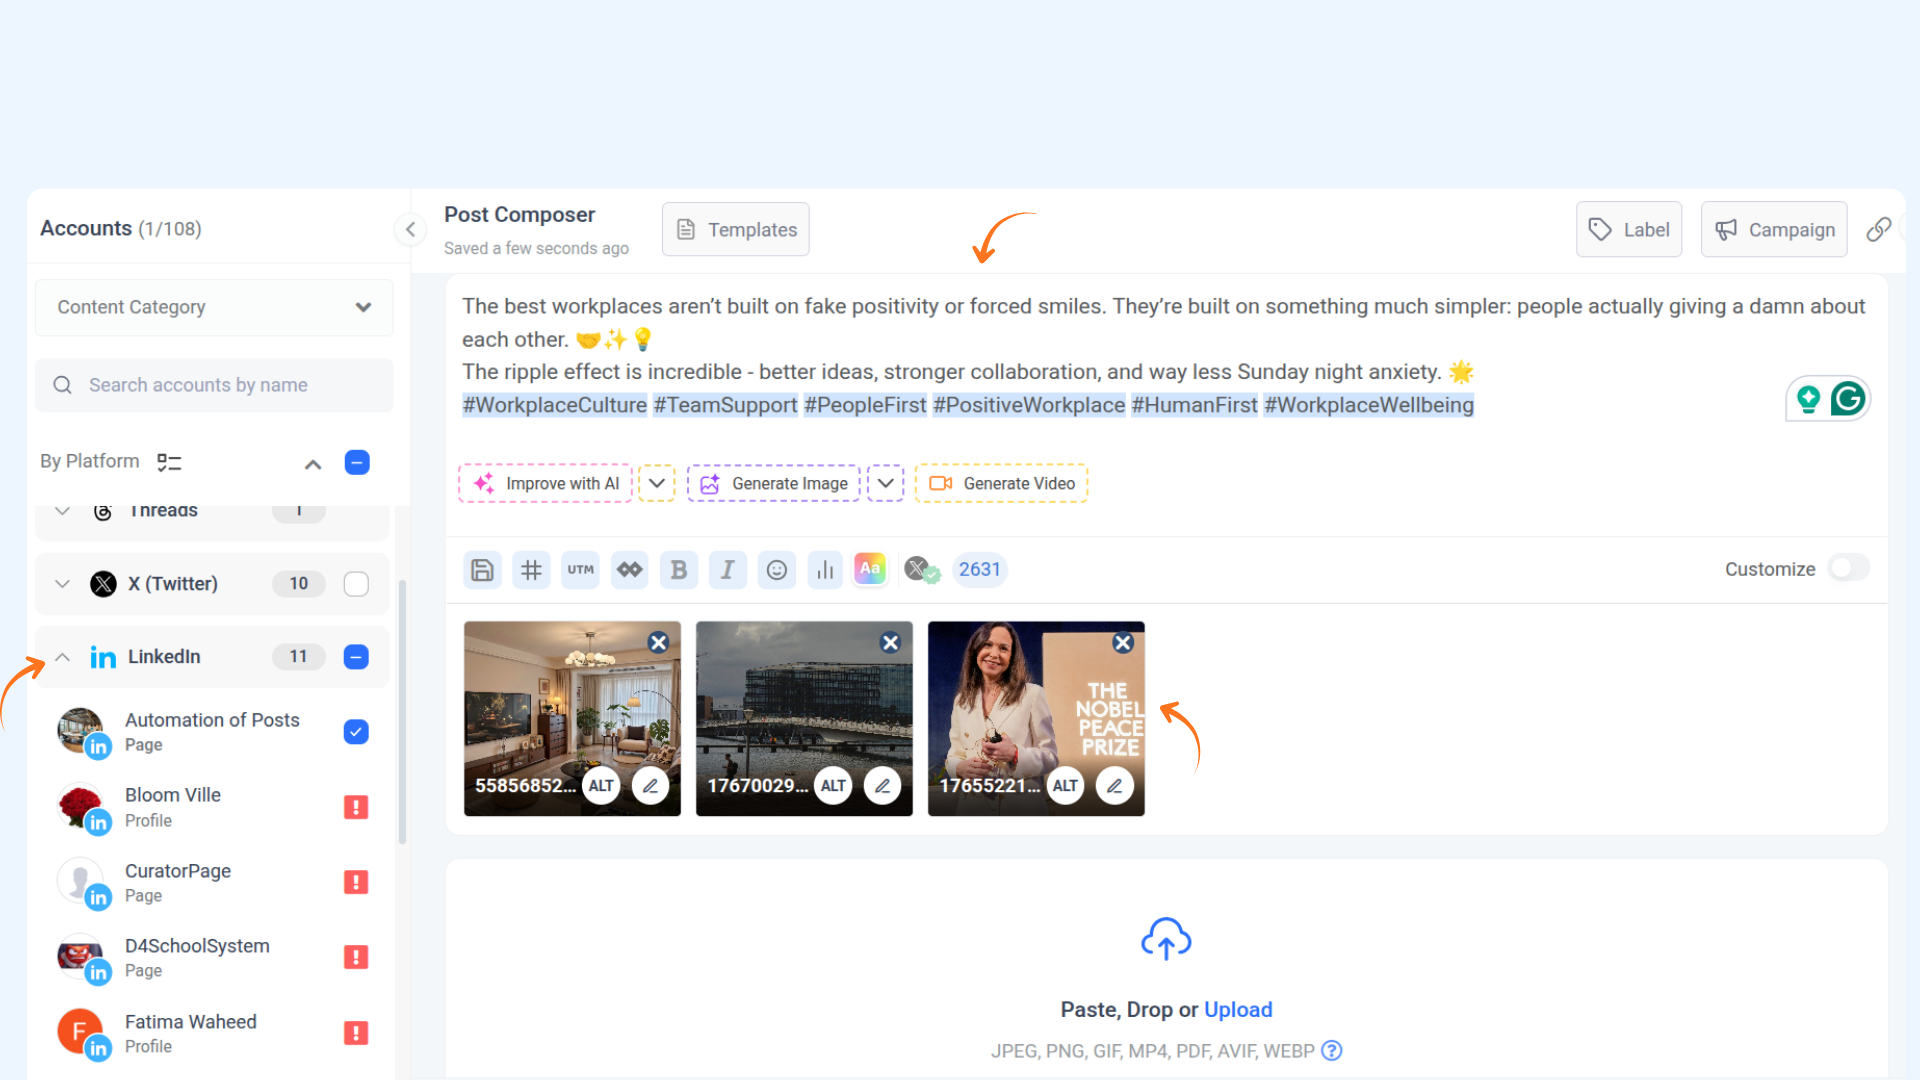Image resolution: width=1920 pixels, height=1080 pixels.
Task: Uncheck Automation of Posts account
Action: (356, 732)
